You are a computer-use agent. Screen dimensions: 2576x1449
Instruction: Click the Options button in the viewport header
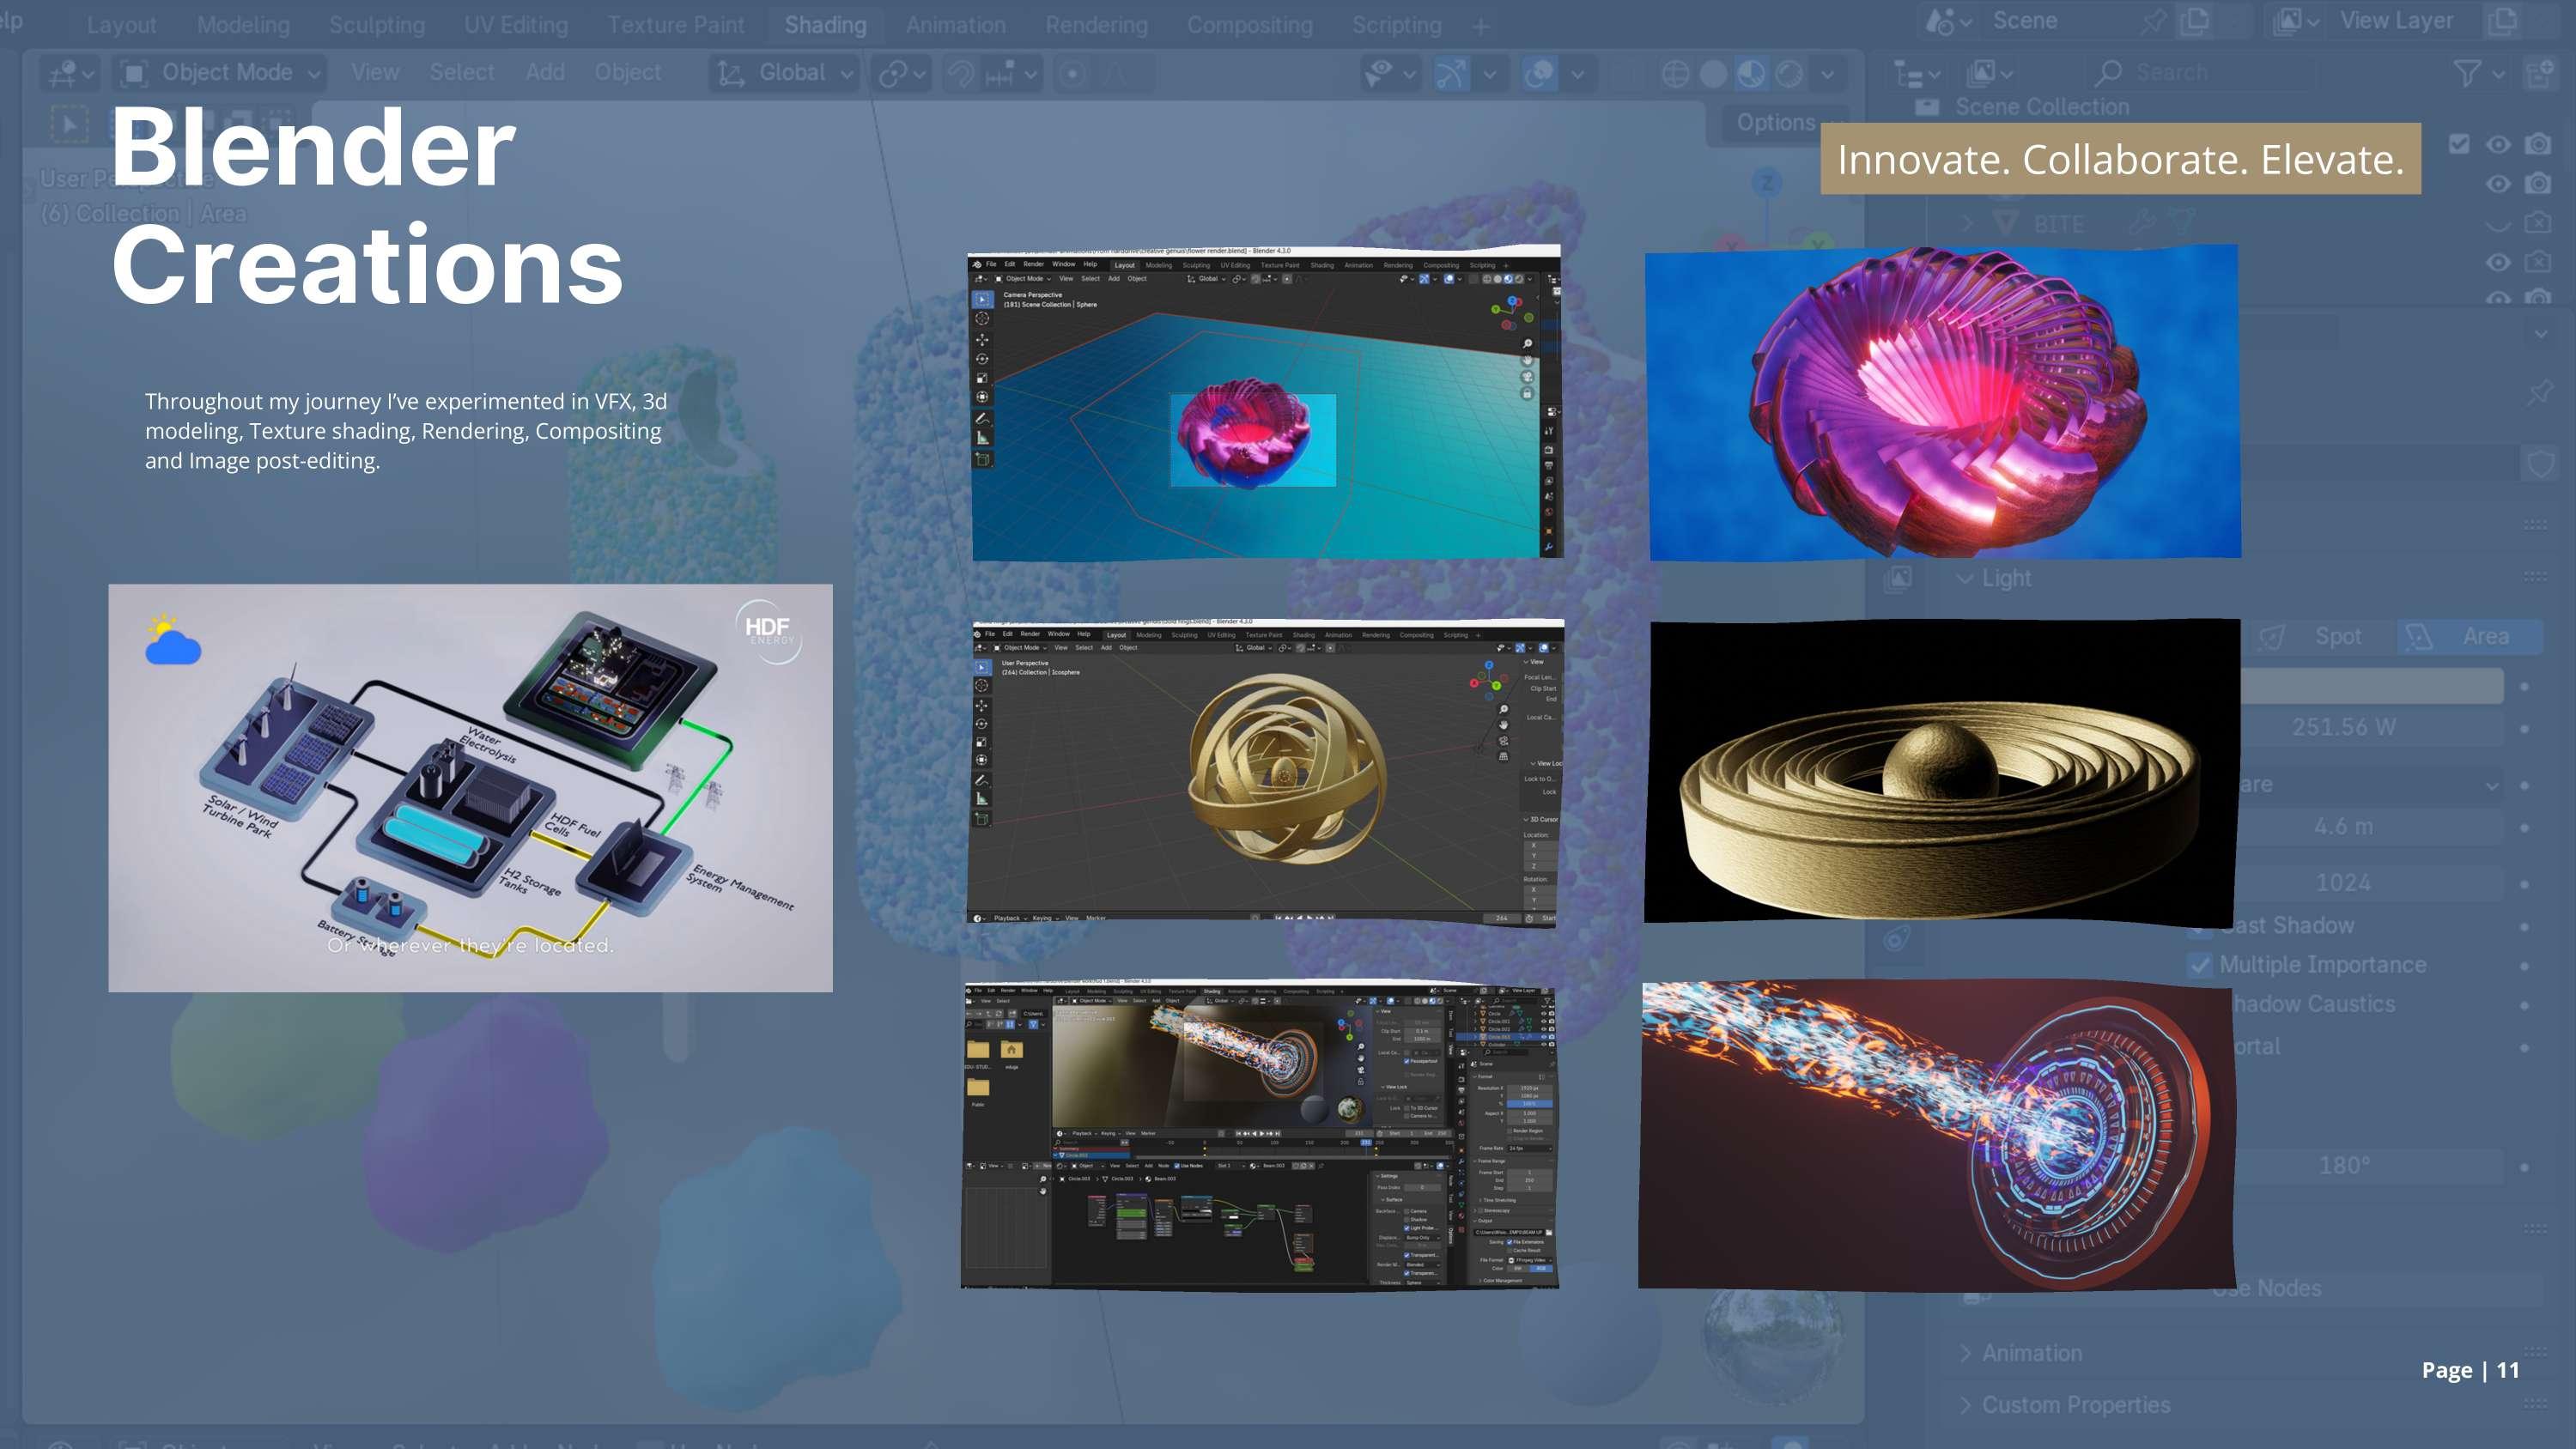(1775, 122)
